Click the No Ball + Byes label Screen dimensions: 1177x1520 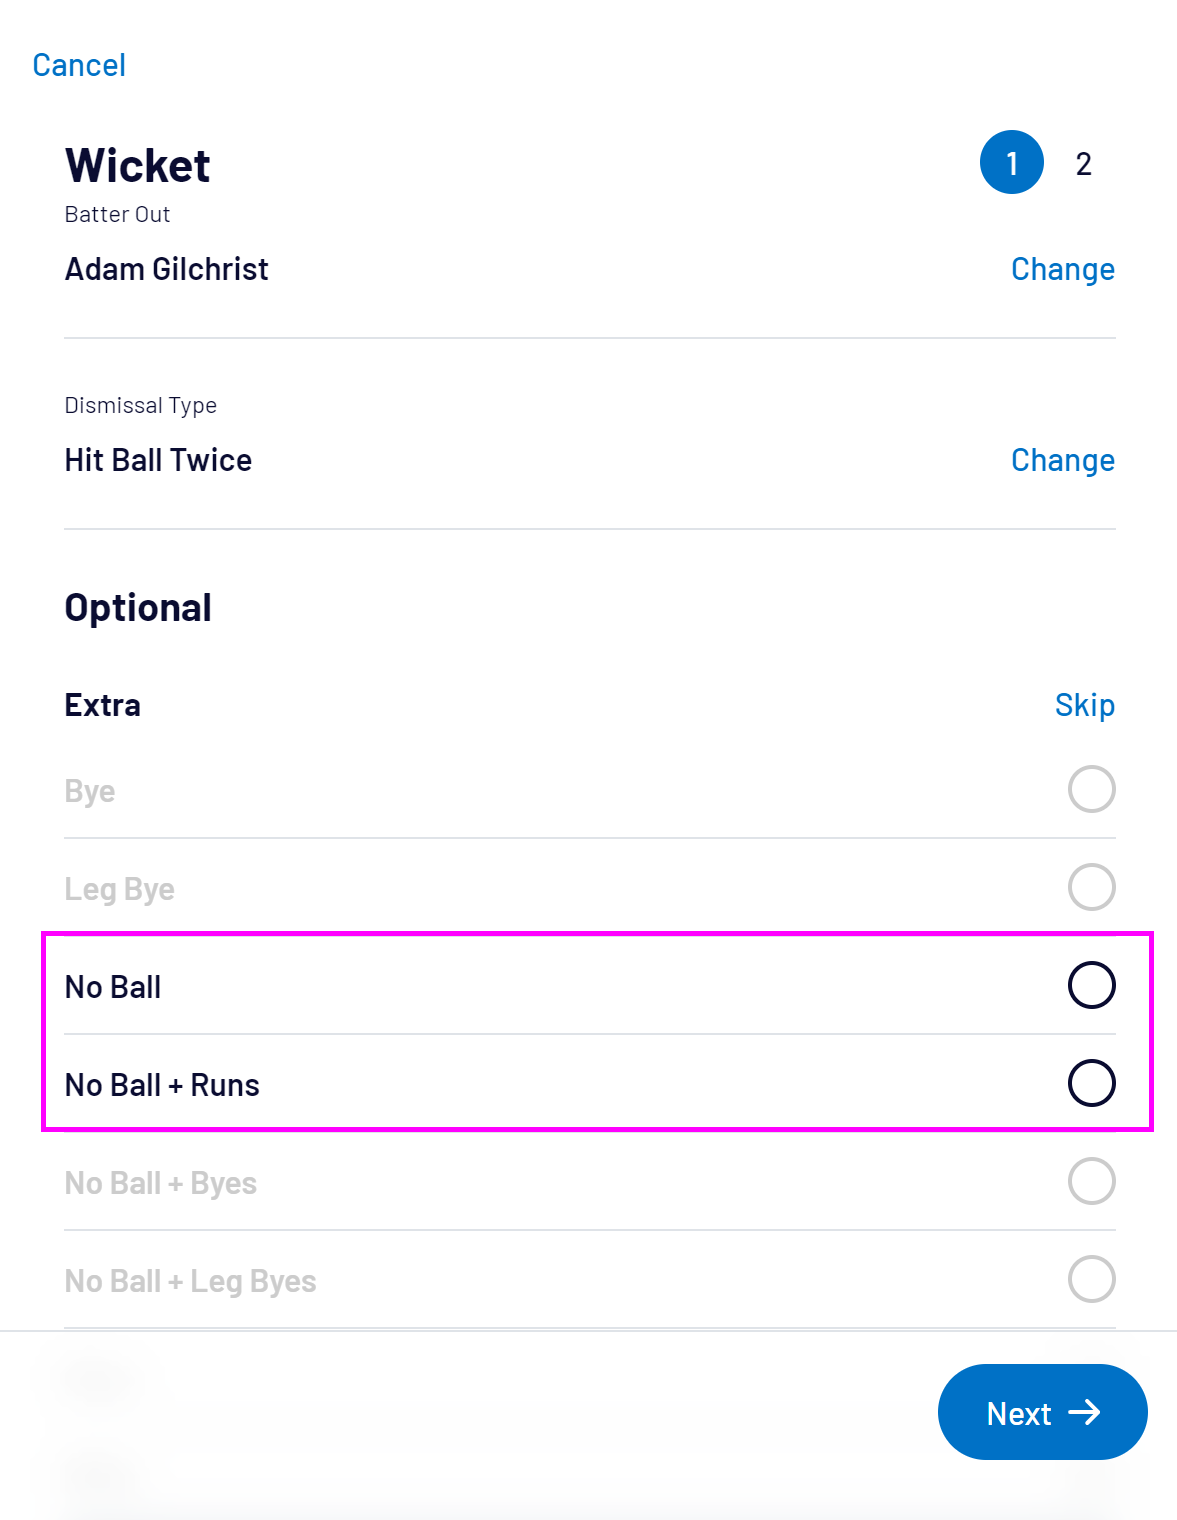161,1183
